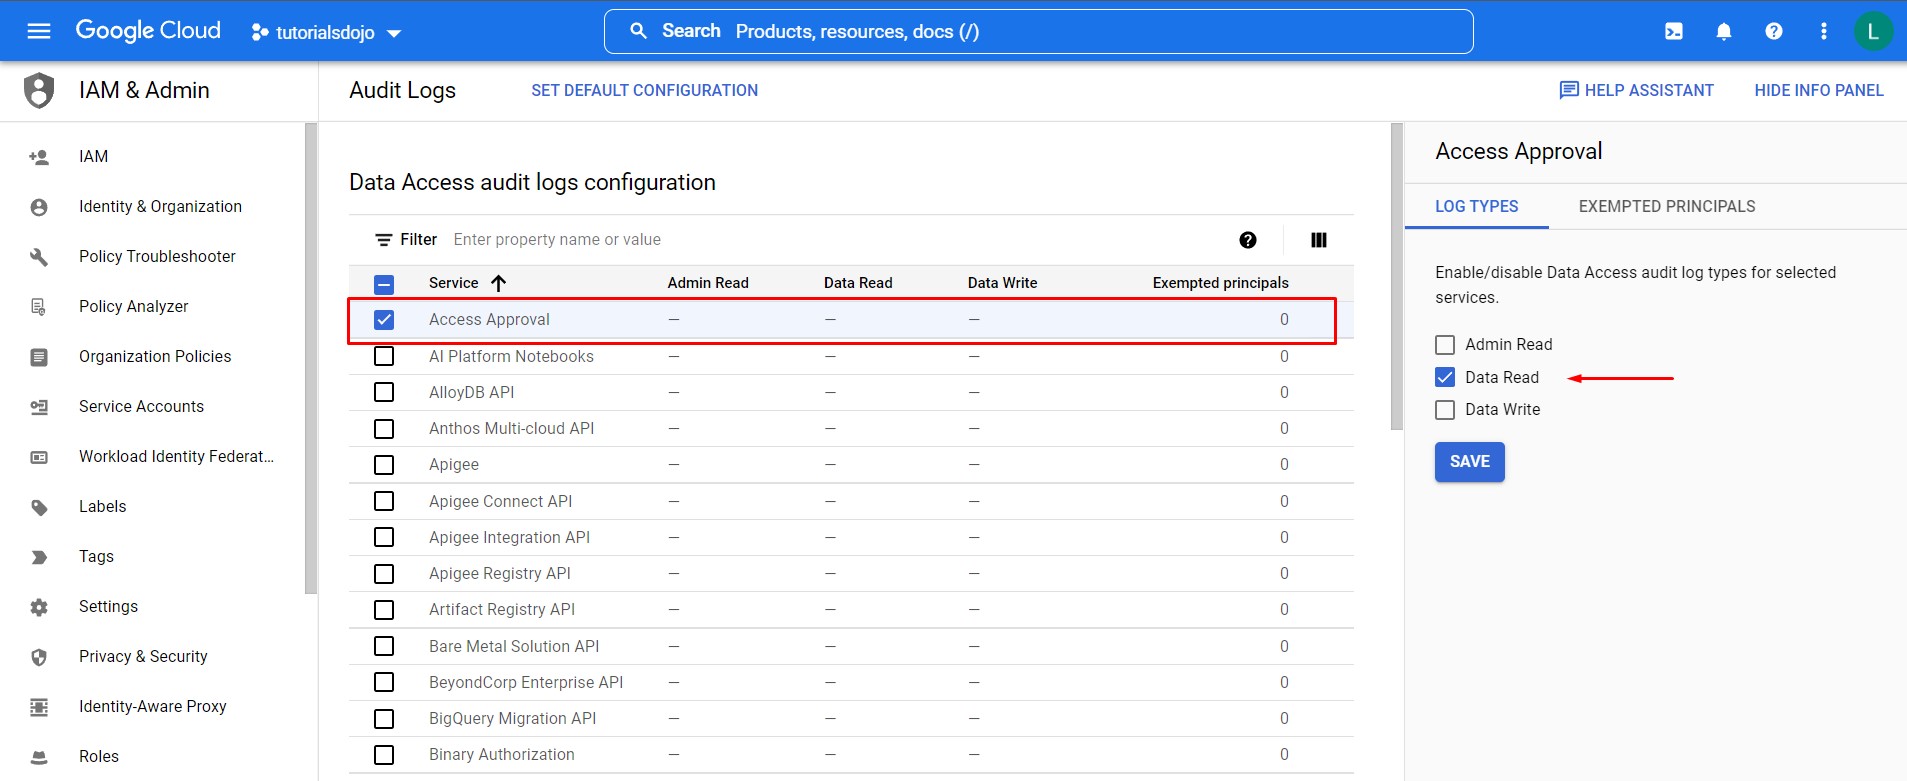
Task: Switch to the LOG TYPES tab
Action: tap(1476, 206)
